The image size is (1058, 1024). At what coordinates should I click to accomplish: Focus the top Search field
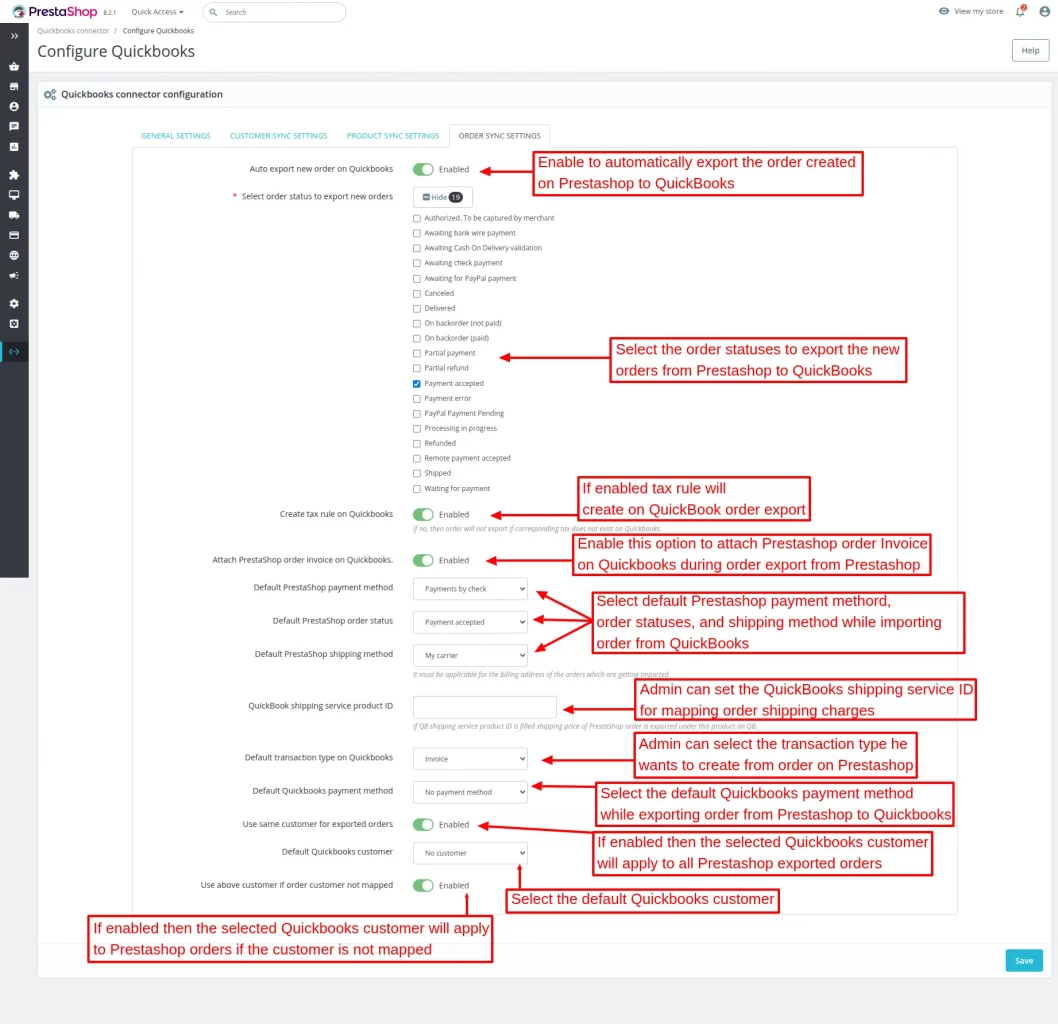coord(275,12)
